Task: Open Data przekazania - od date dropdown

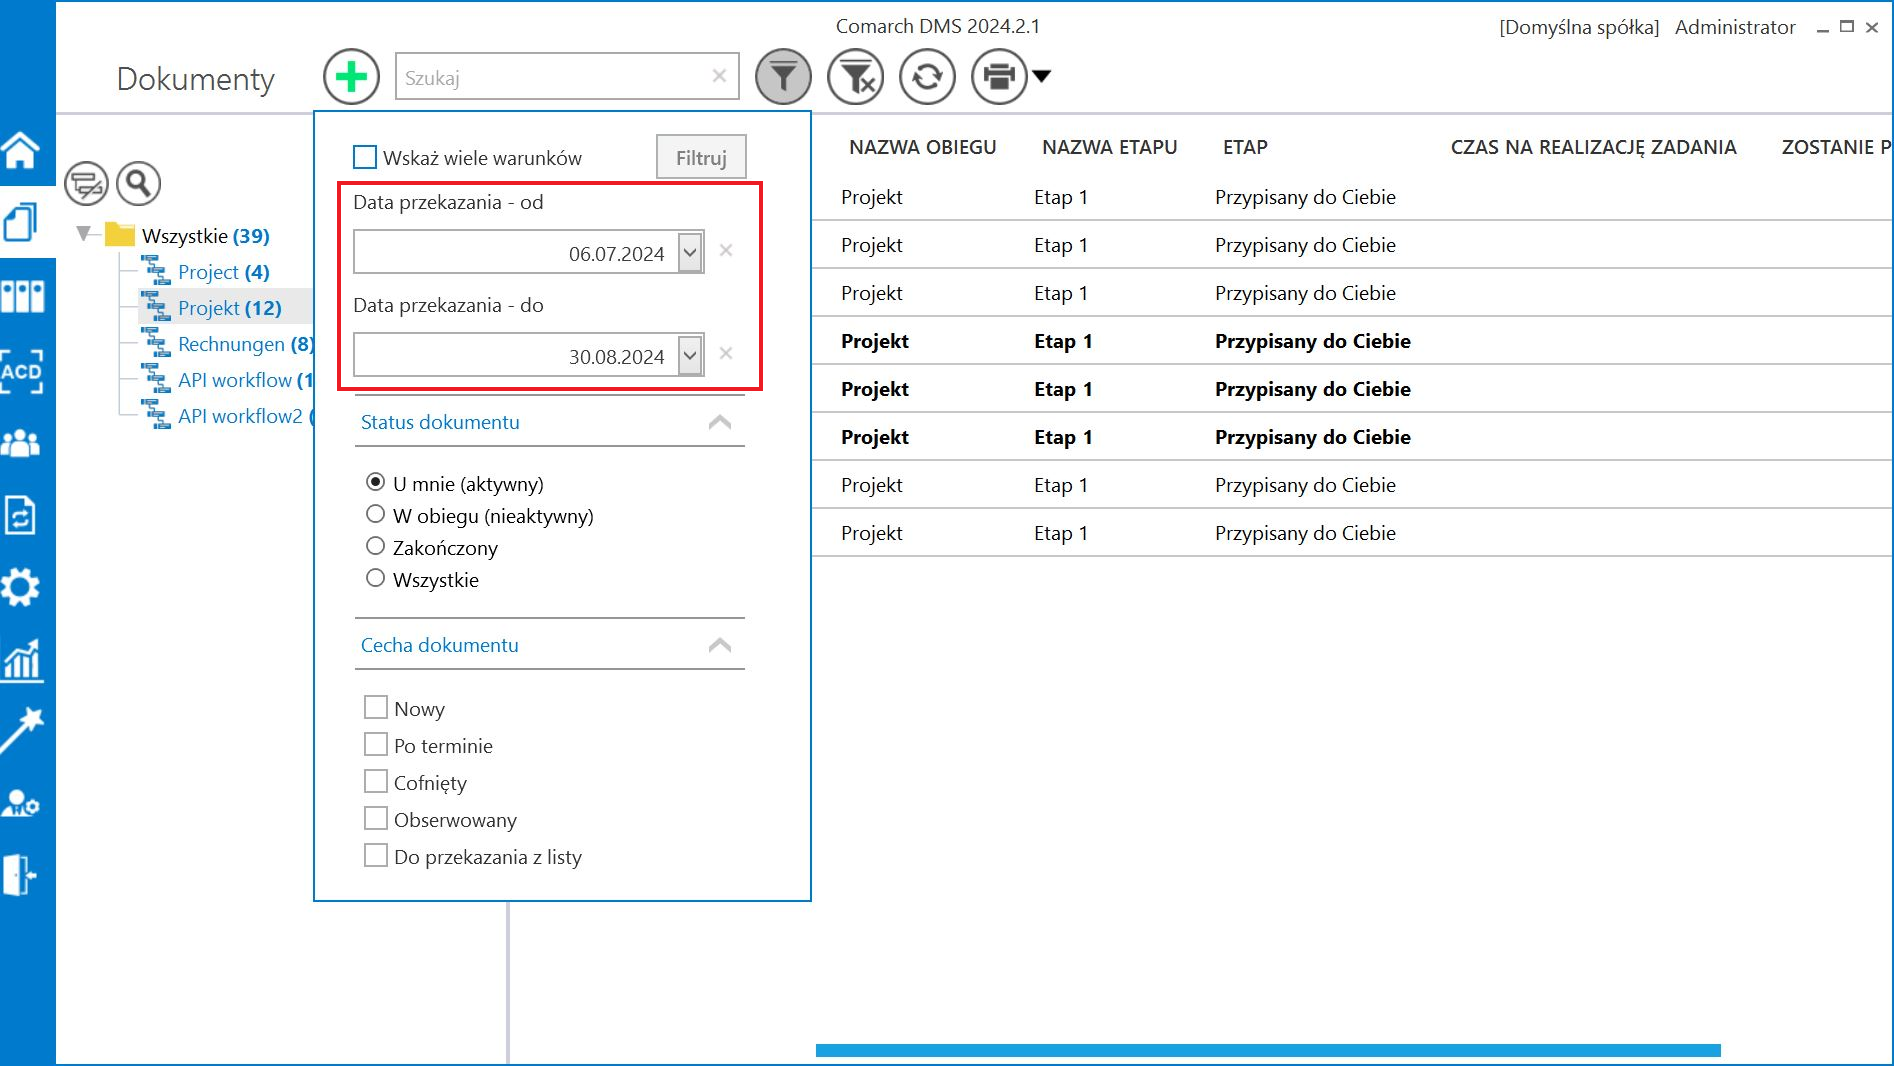Action: [x=690, y=252]
